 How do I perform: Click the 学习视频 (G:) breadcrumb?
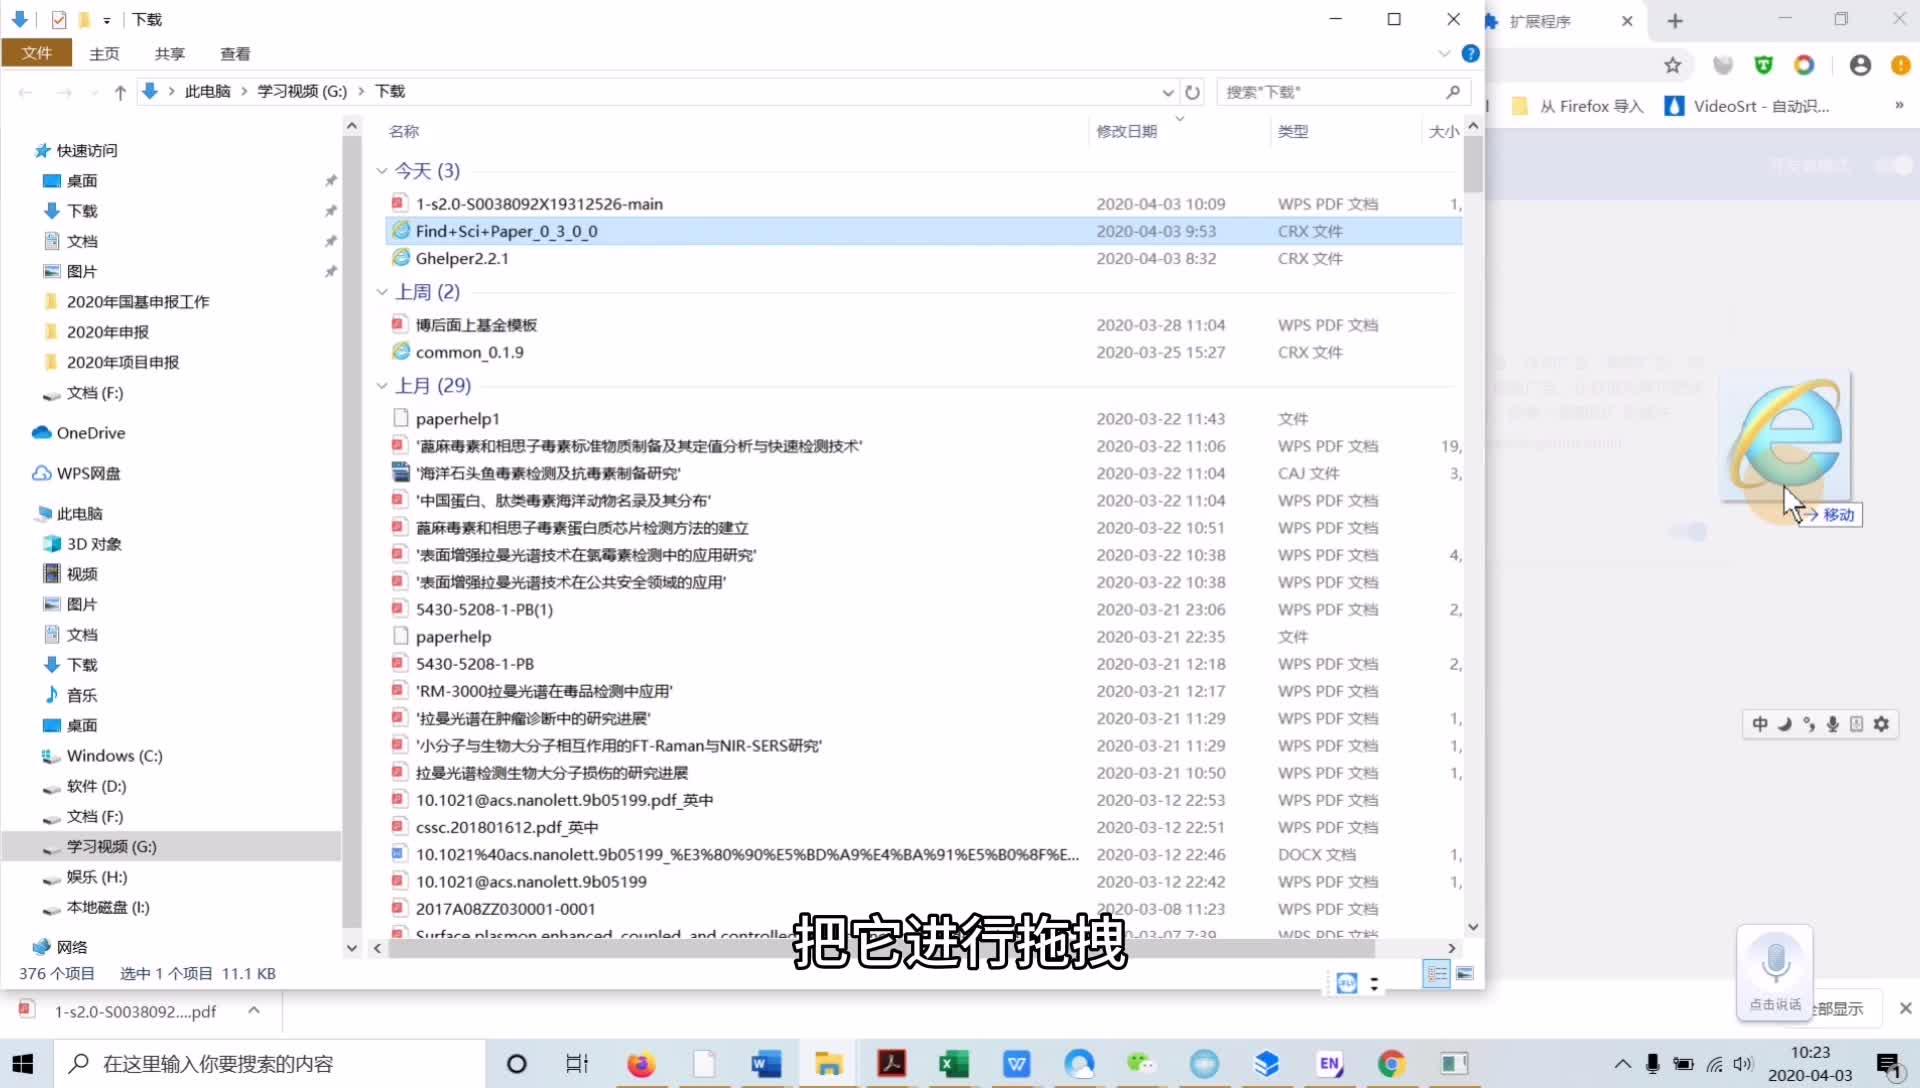point(302,91)
